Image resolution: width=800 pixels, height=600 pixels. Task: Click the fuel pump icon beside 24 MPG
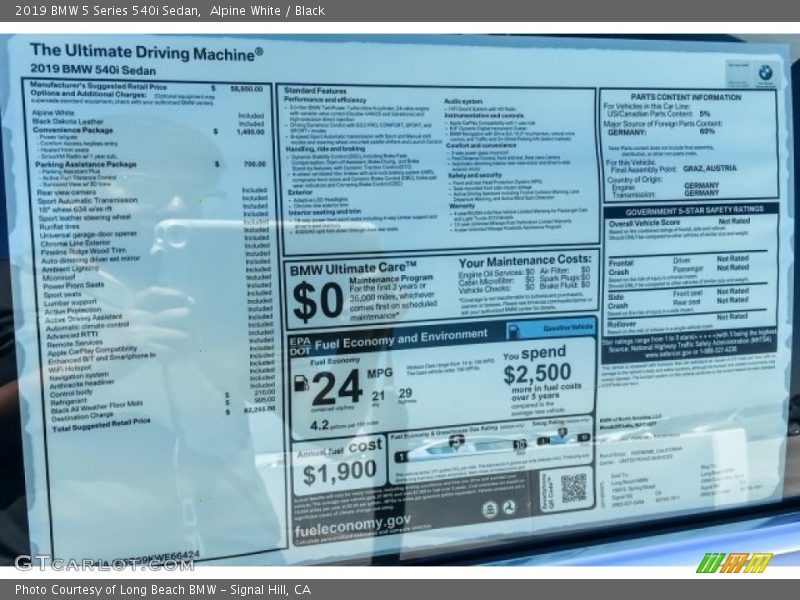pos(301,383)
